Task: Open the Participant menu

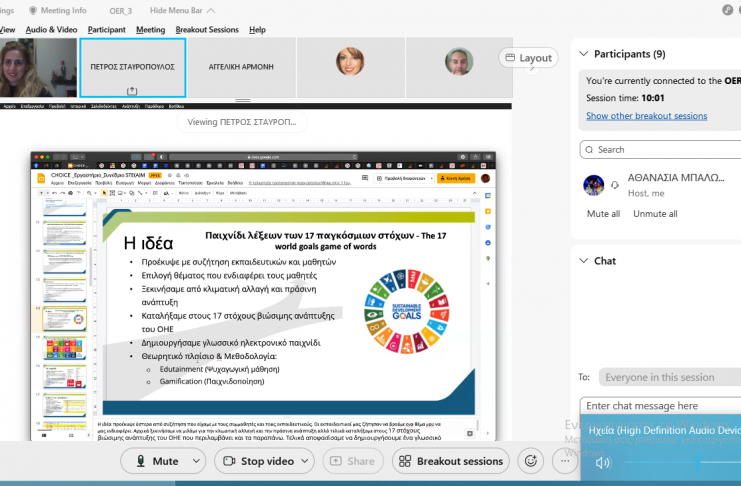Action: click(106, 30)
